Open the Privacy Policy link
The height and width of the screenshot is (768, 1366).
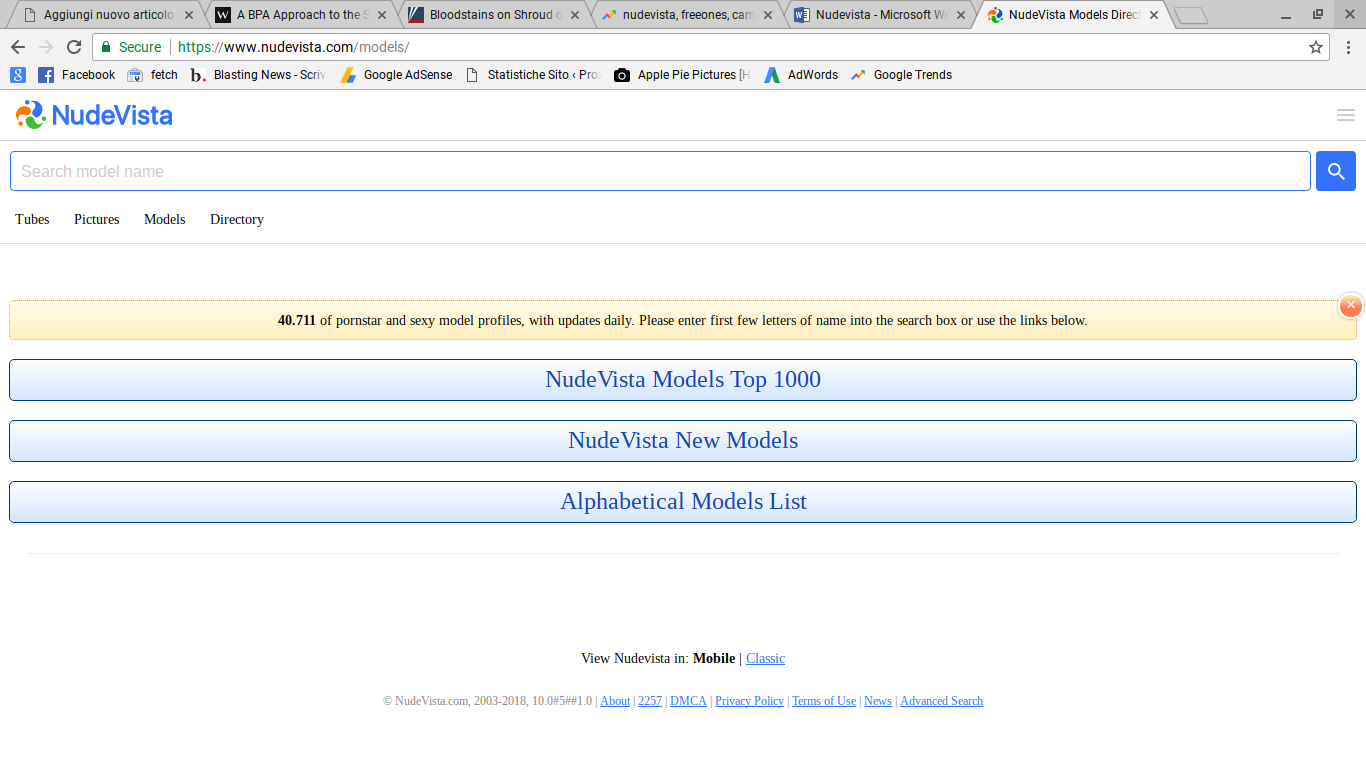click(750, 701)
